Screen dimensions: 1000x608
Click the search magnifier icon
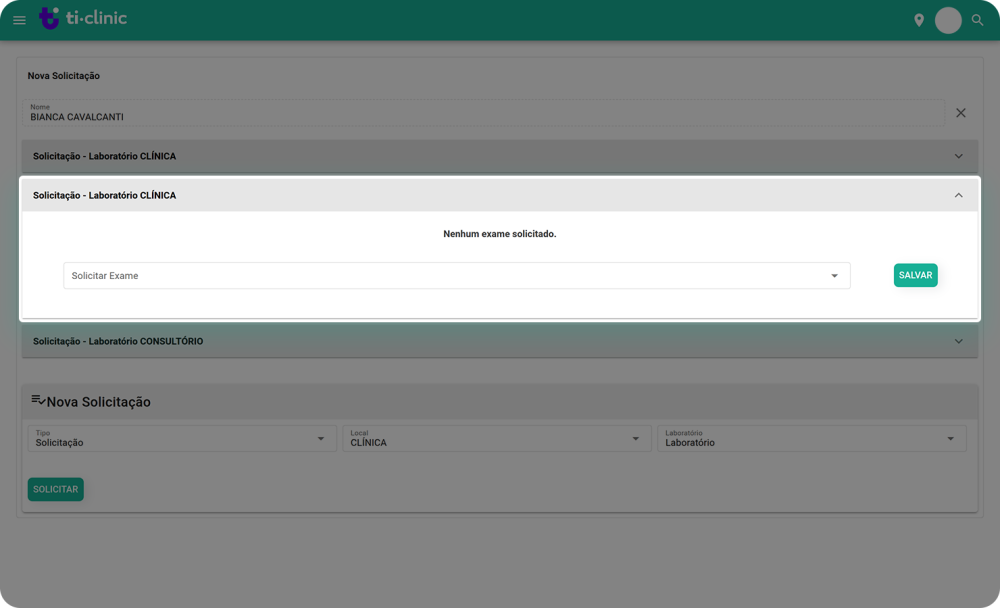tap(977, 20)
